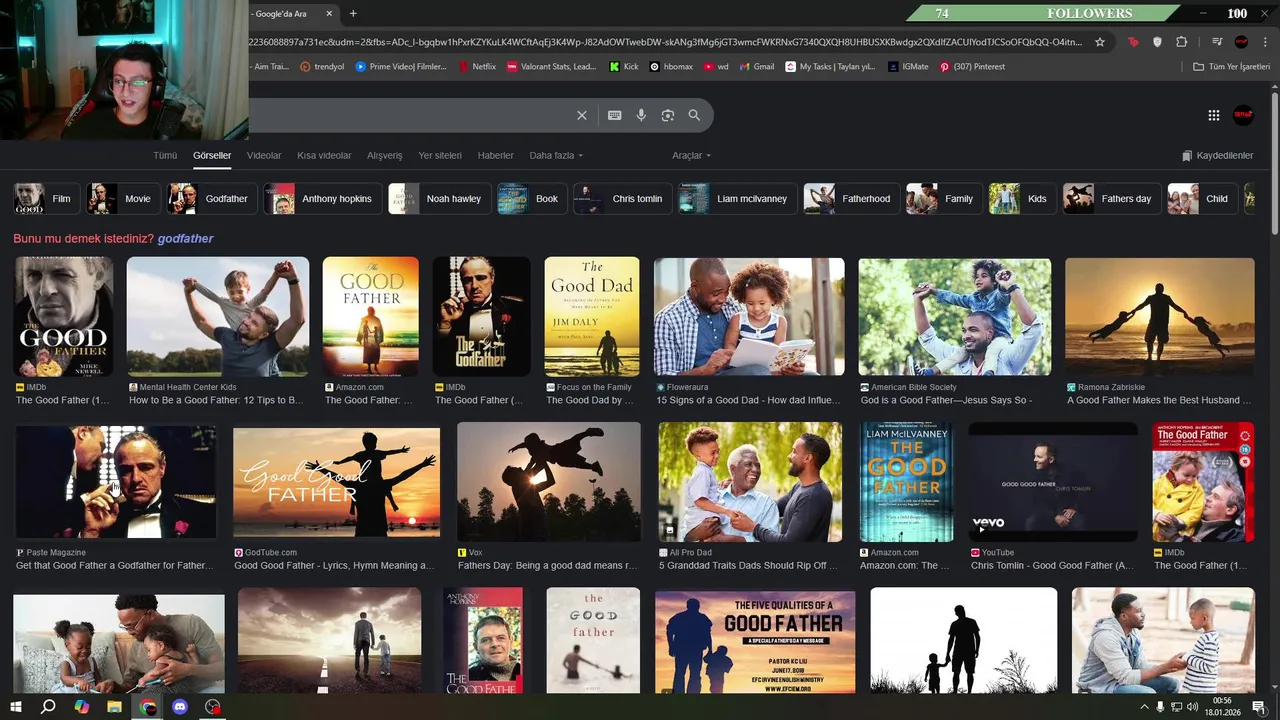Click the Google search input field
1280x720 pixels.
[x=410, y=115]
